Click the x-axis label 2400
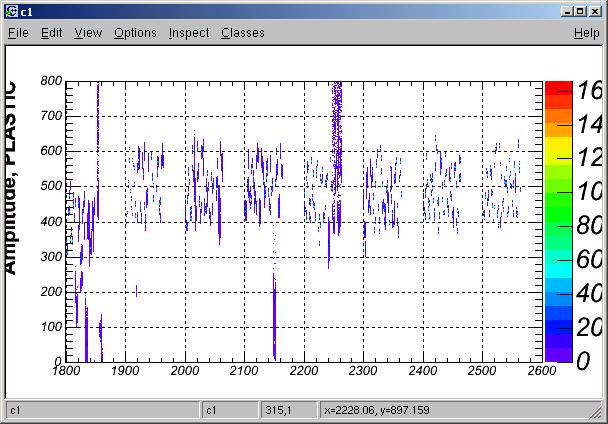This screenshot has width=608, height=424. [423, 371]
